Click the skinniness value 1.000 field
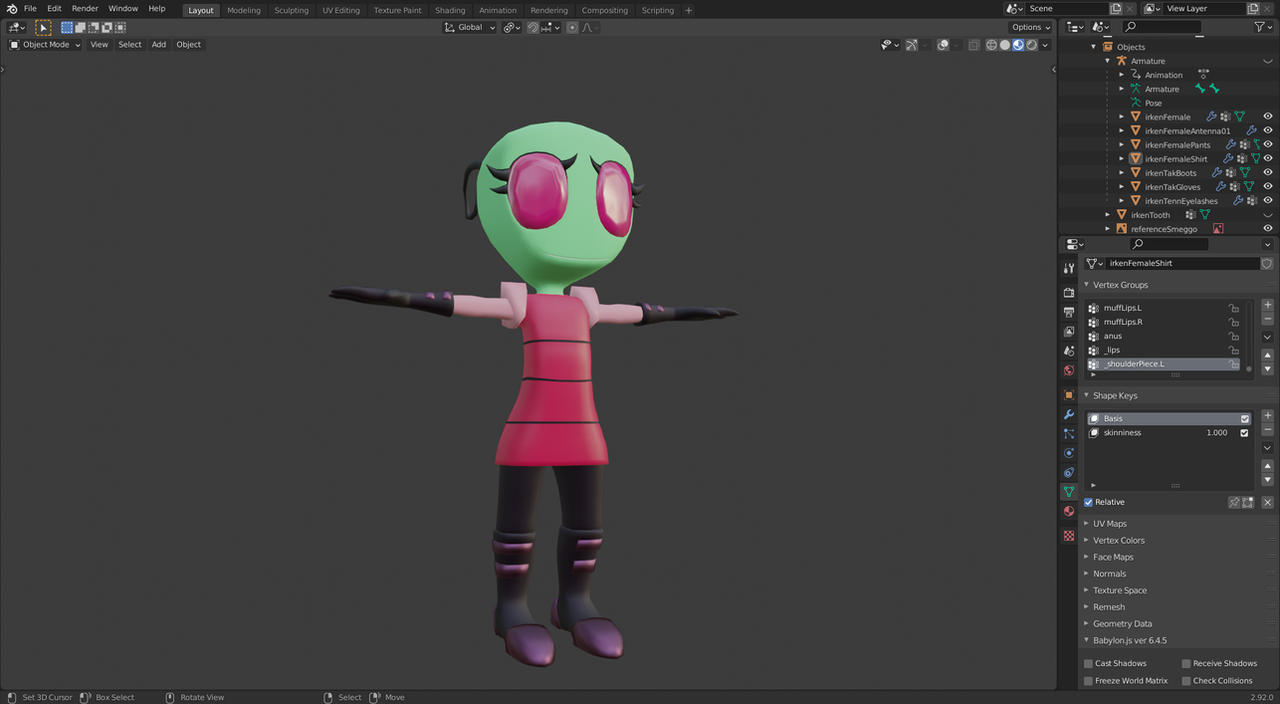The image size is (1280, 704). coord(1217,433)
